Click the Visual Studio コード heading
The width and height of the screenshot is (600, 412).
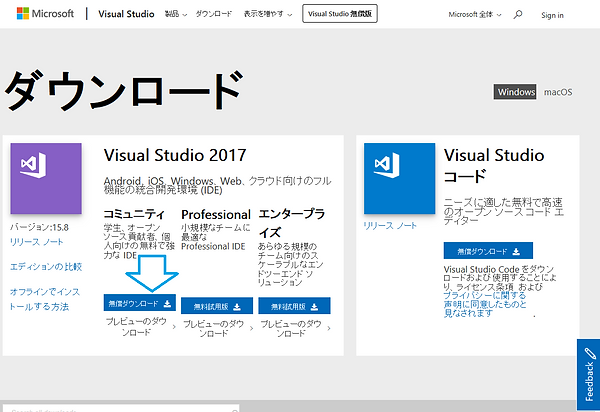[x=494, y=165]
